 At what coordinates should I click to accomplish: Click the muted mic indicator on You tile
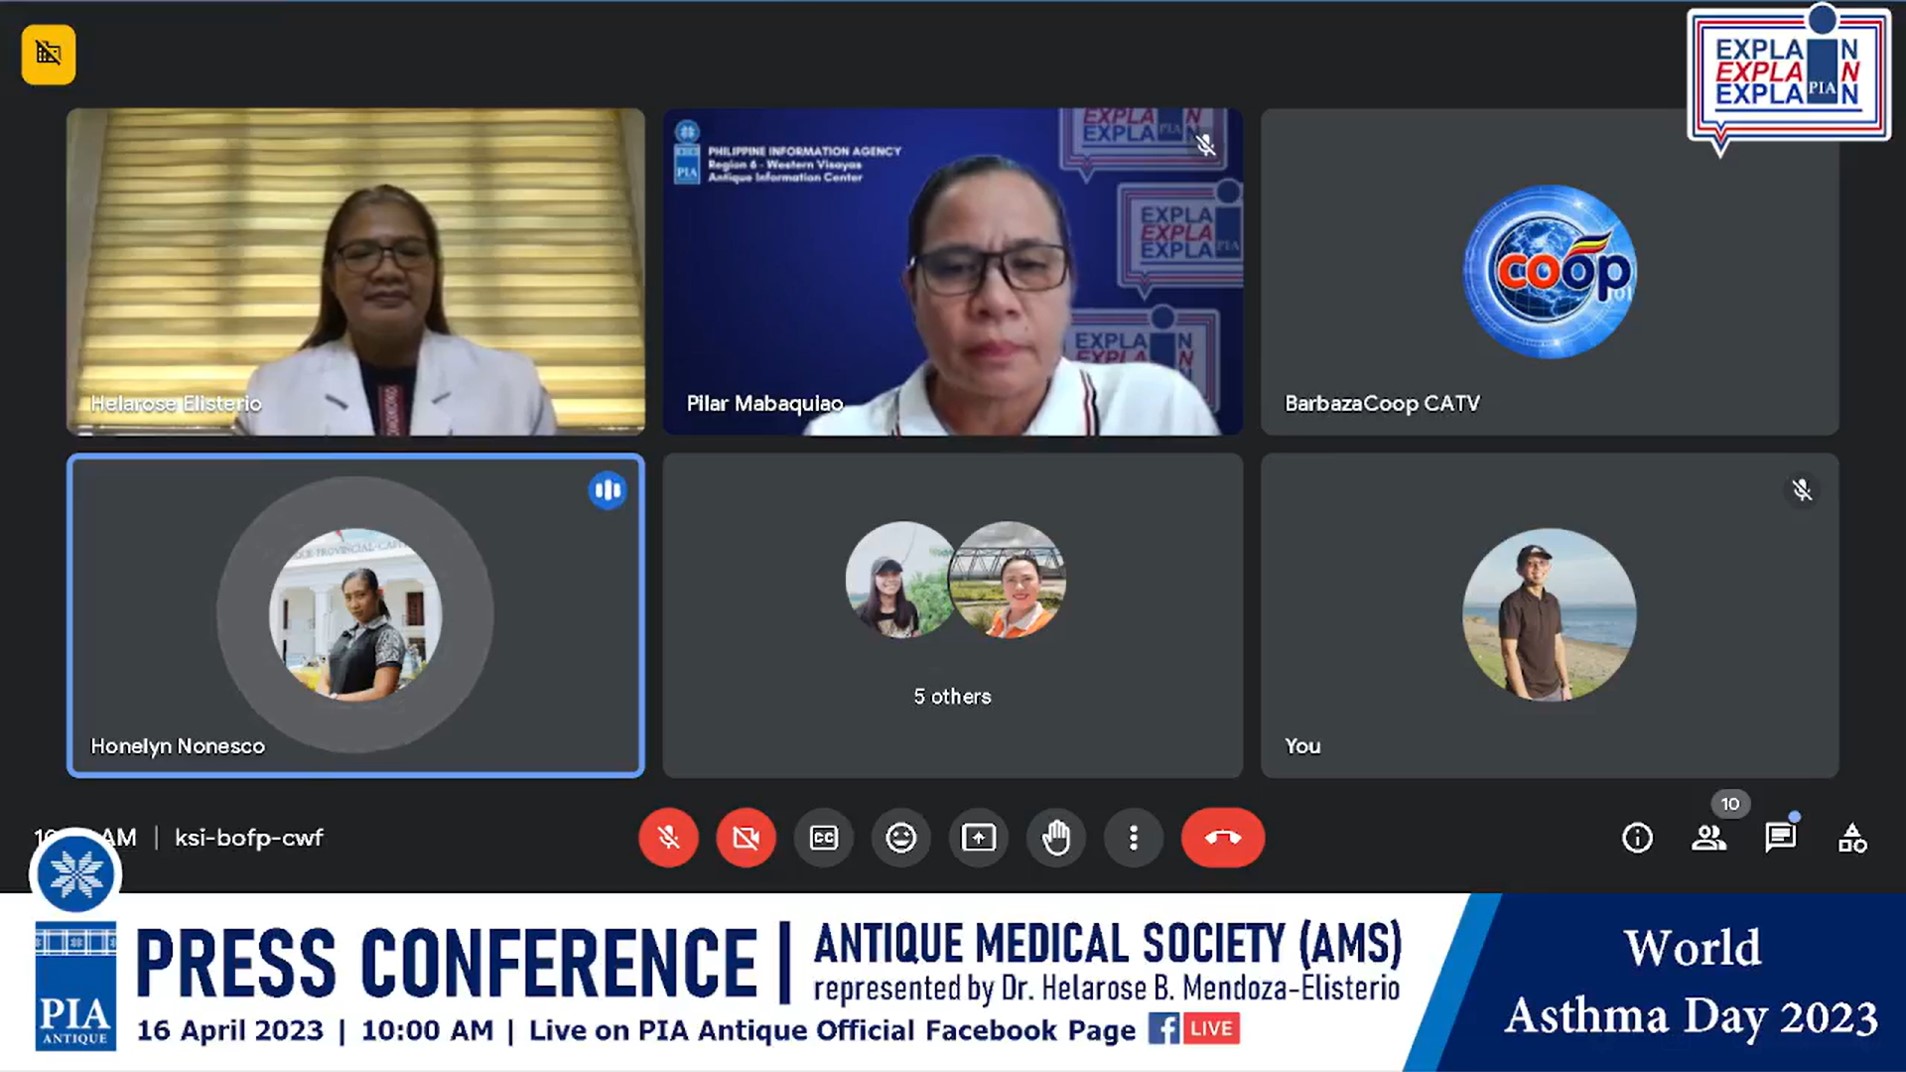(x=1802, y=490)
